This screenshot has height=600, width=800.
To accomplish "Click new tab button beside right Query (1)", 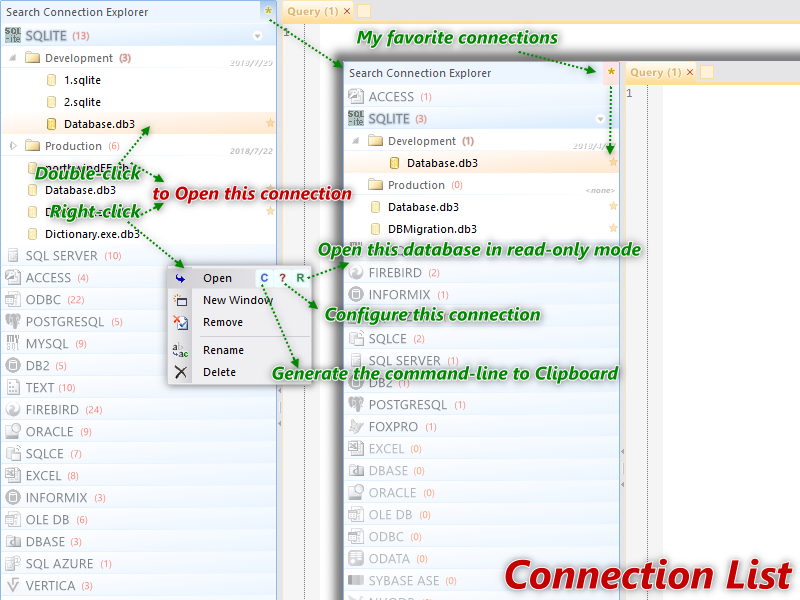I will click(707, 72).
